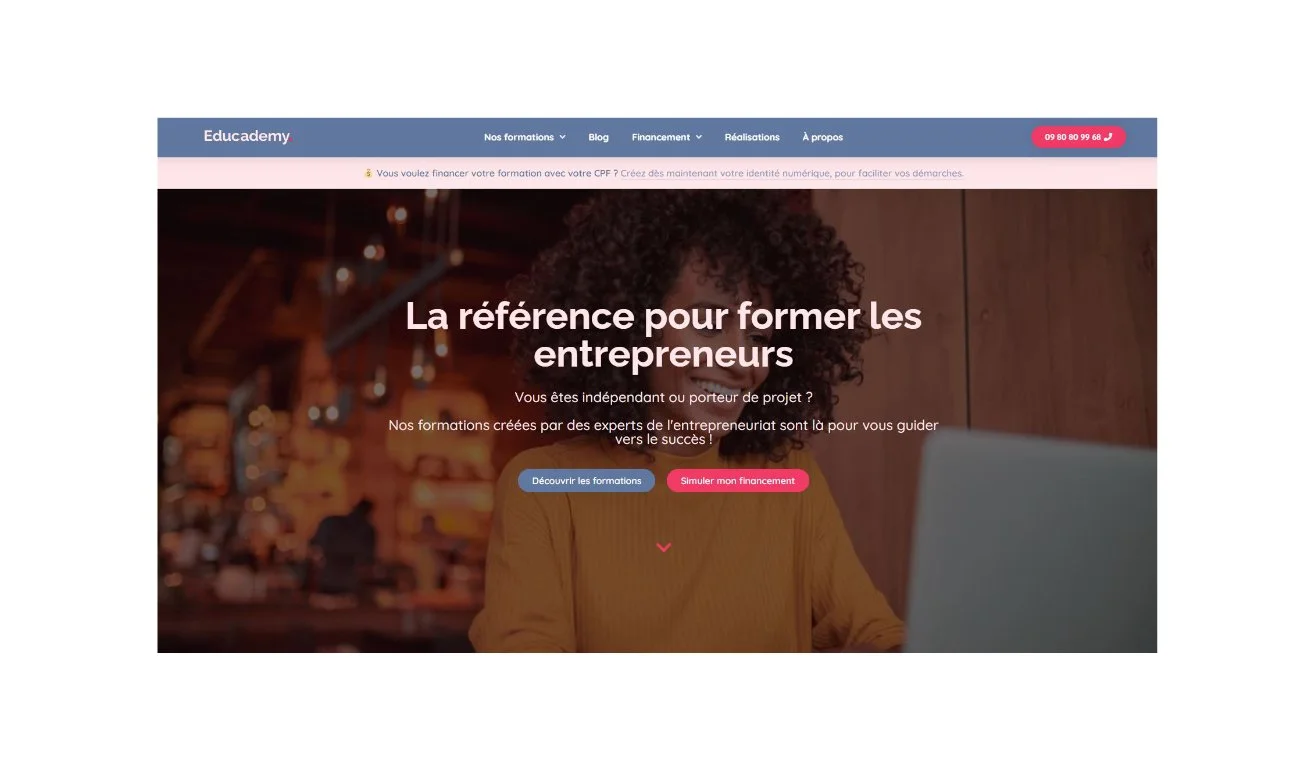Click the 09 80 80 99 68 phone button
The height and width of the screenshot is (771, 1315).
coord(1078,137)
